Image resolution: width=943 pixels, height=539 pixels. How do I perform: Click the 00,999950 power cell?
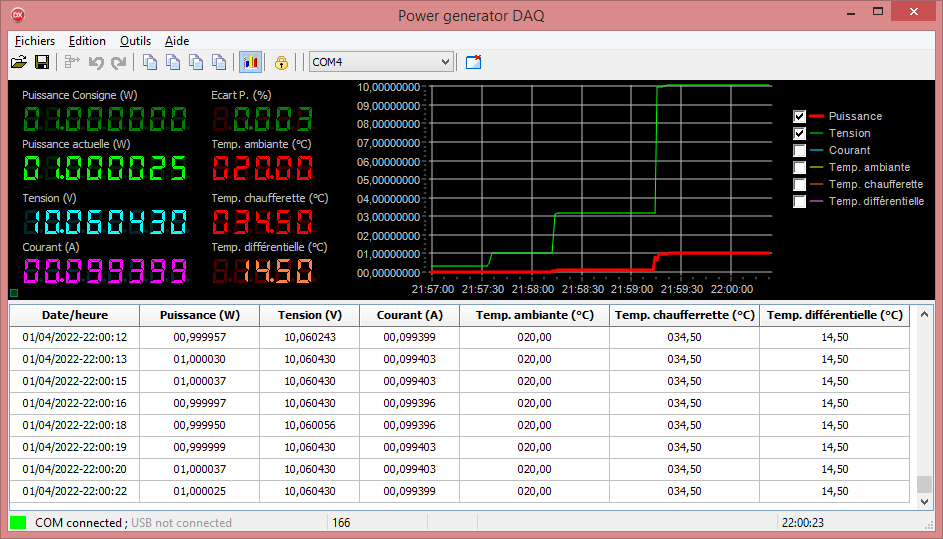click(200, 425)
